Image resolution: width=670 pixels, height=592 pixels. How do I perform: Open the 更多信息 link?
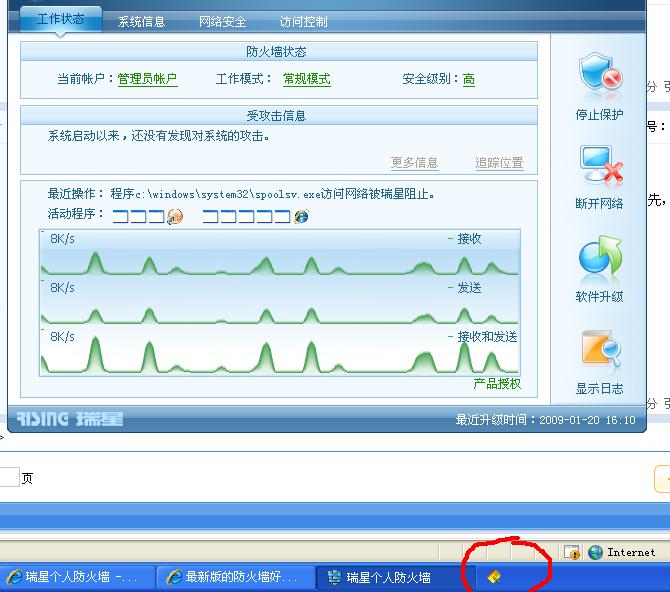click(414, 163)
